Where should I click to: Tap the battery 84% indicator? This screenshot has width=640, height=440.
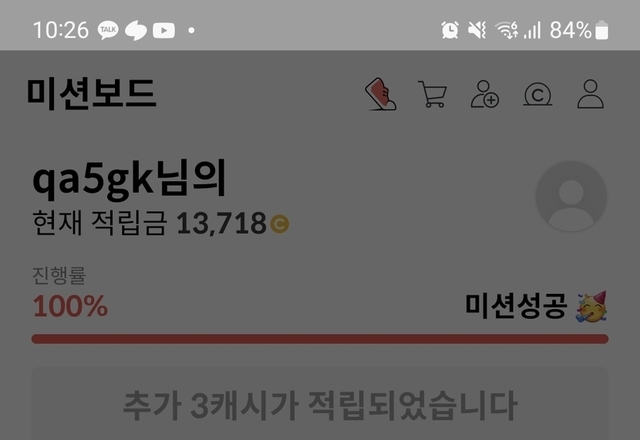coord(579,30)
